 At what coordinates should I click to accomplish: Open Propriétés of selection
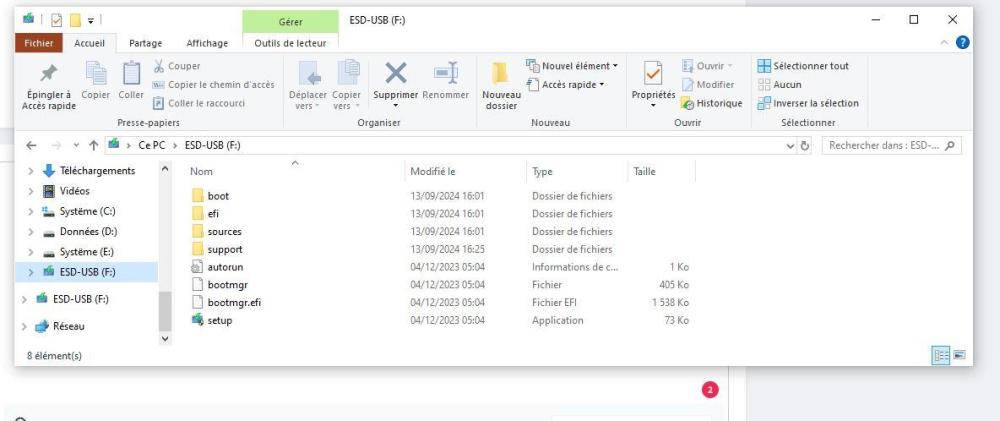[653, 86]
